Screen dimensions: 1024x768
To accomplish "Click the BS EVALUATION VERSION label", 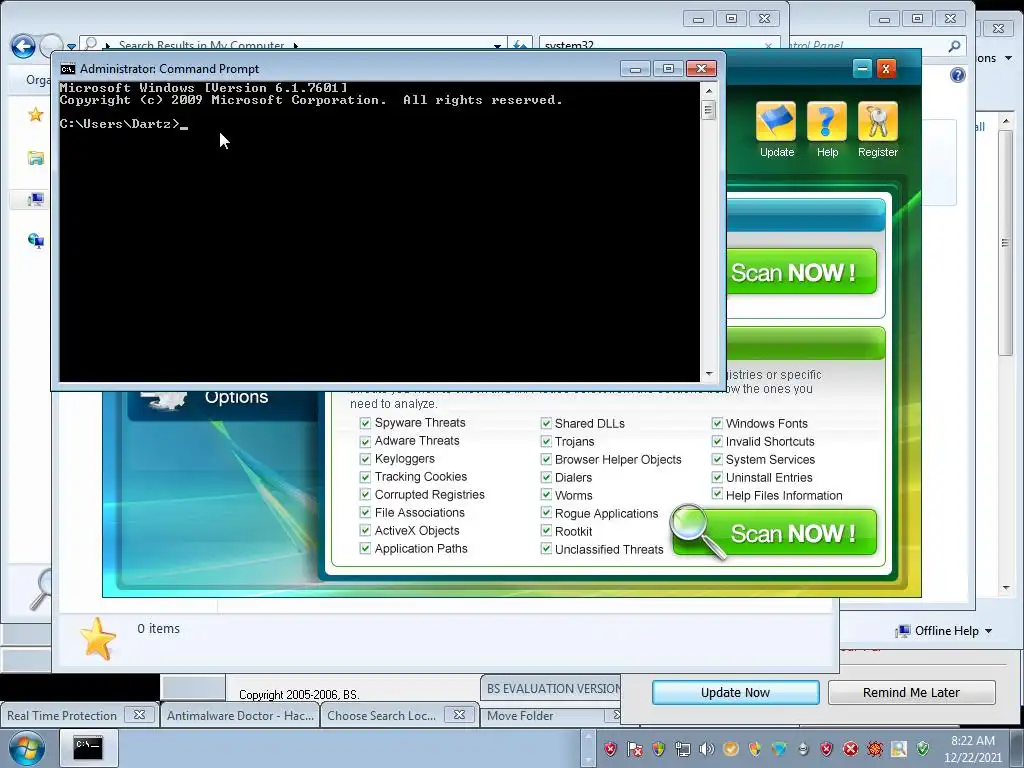I will (554, 688).
